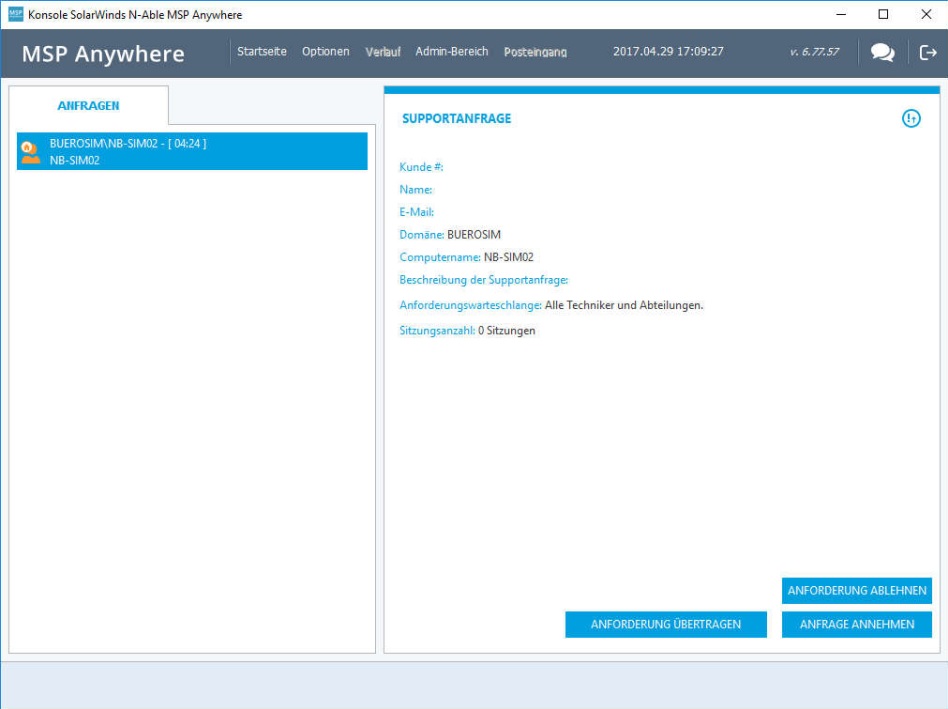Select the BUEROSIM\NB-SIM02 request entry
This screenshot has height=709, width=948.
click(192, 151)
